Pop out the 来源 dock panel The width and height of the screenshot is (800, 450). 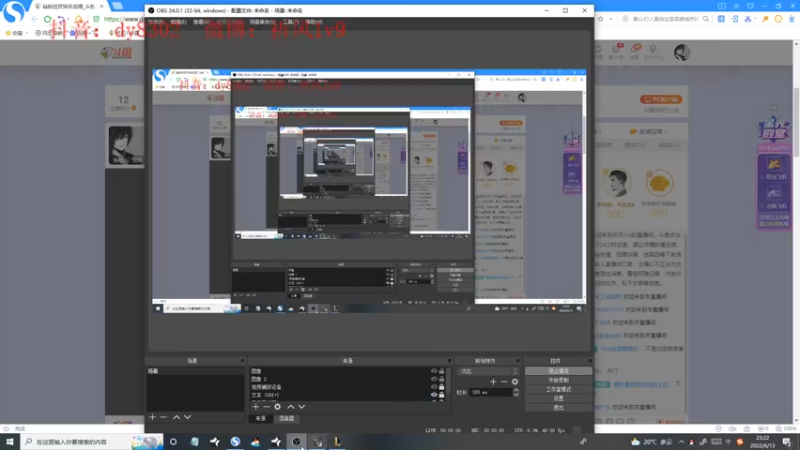pos(449,361)
